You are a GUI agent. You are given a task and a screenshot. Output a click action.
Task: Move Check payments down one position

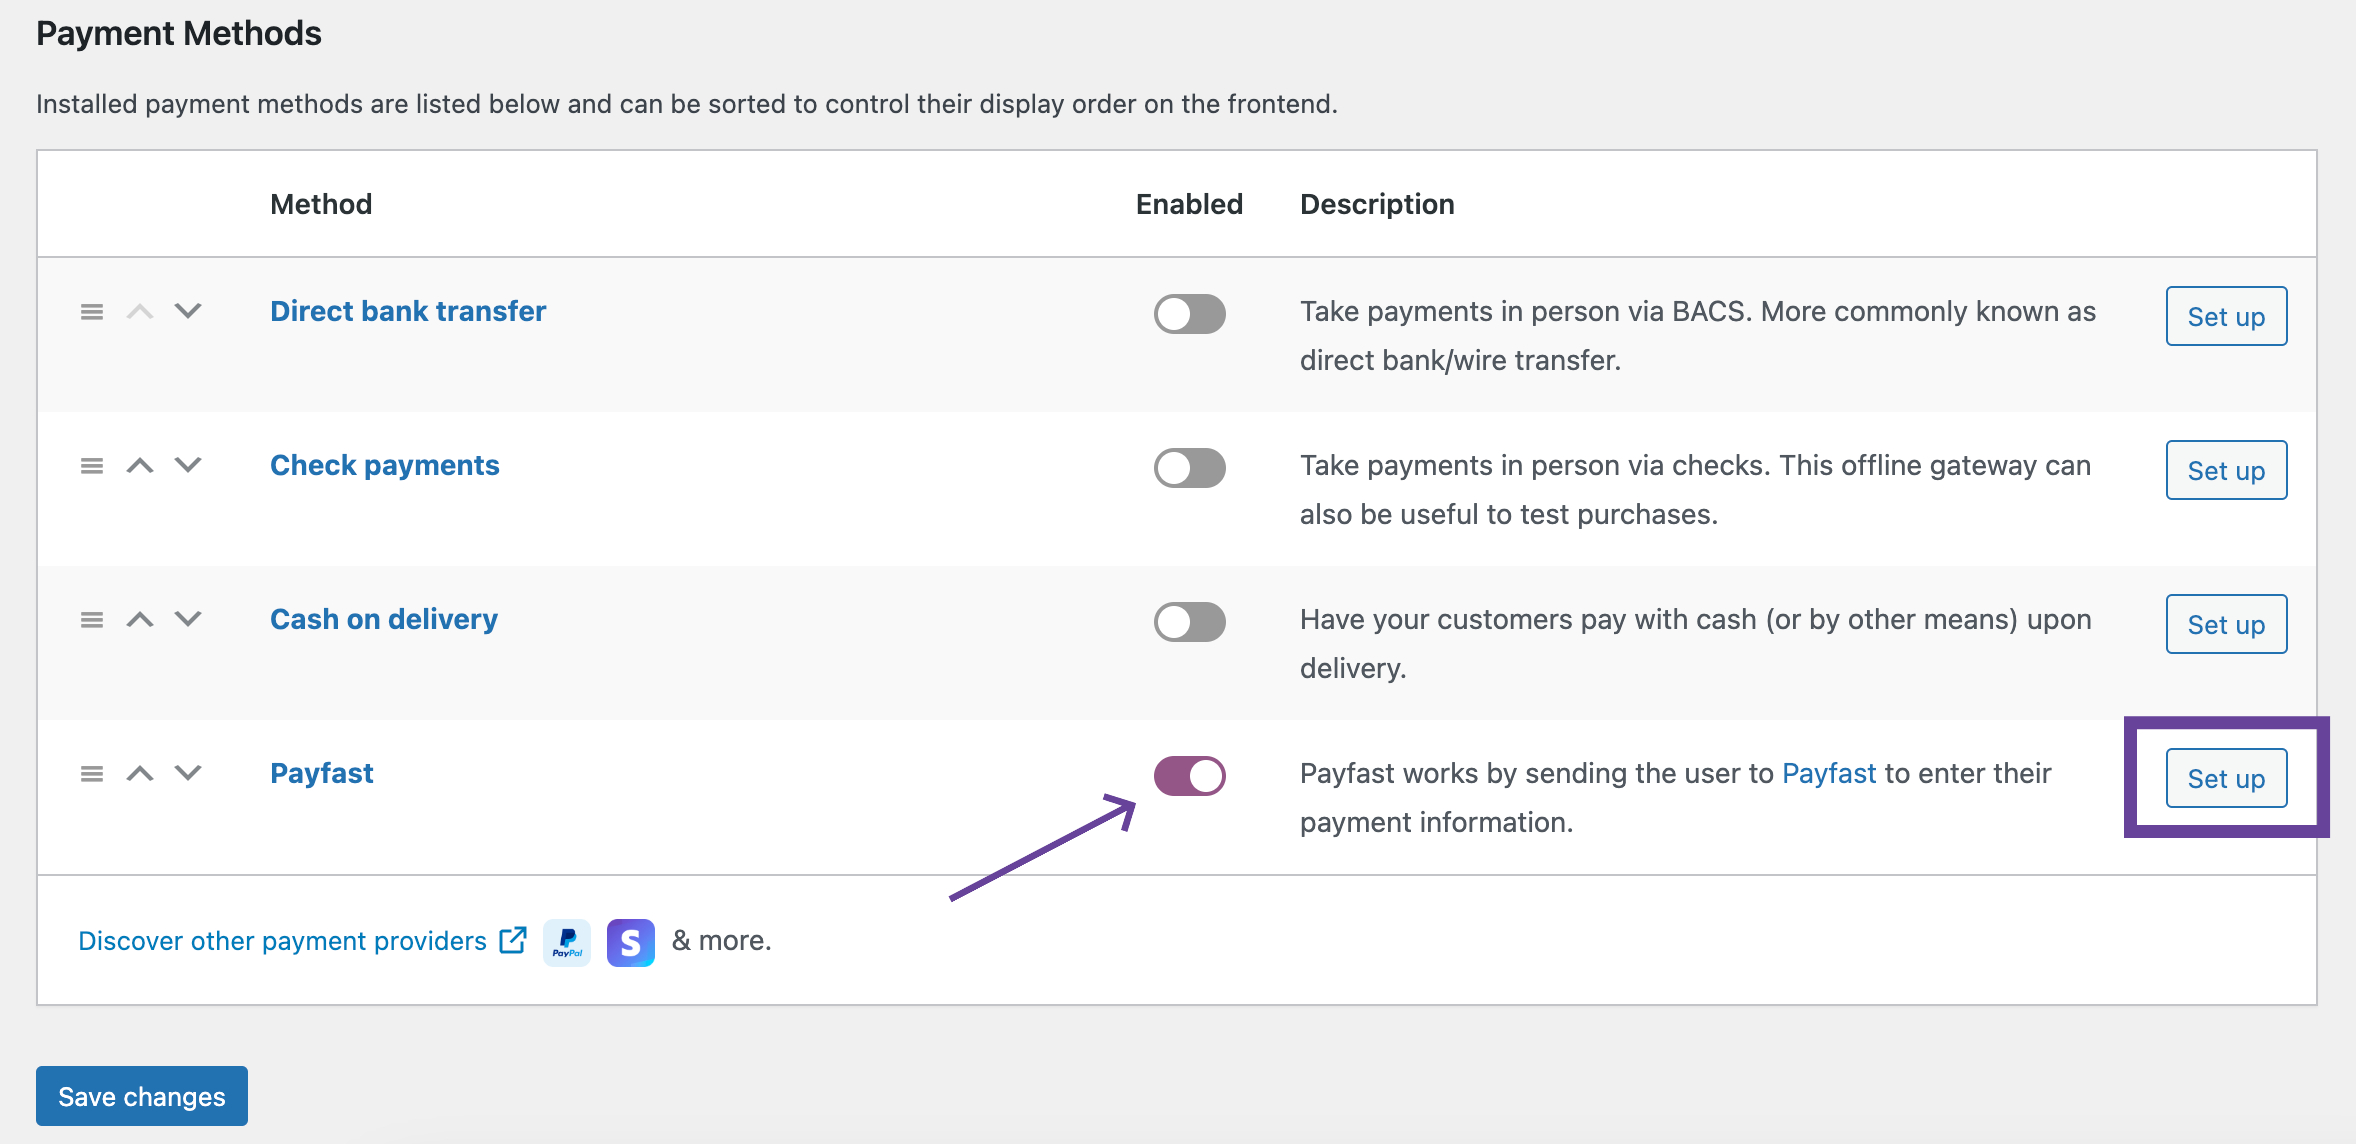[x=187, y=465]
